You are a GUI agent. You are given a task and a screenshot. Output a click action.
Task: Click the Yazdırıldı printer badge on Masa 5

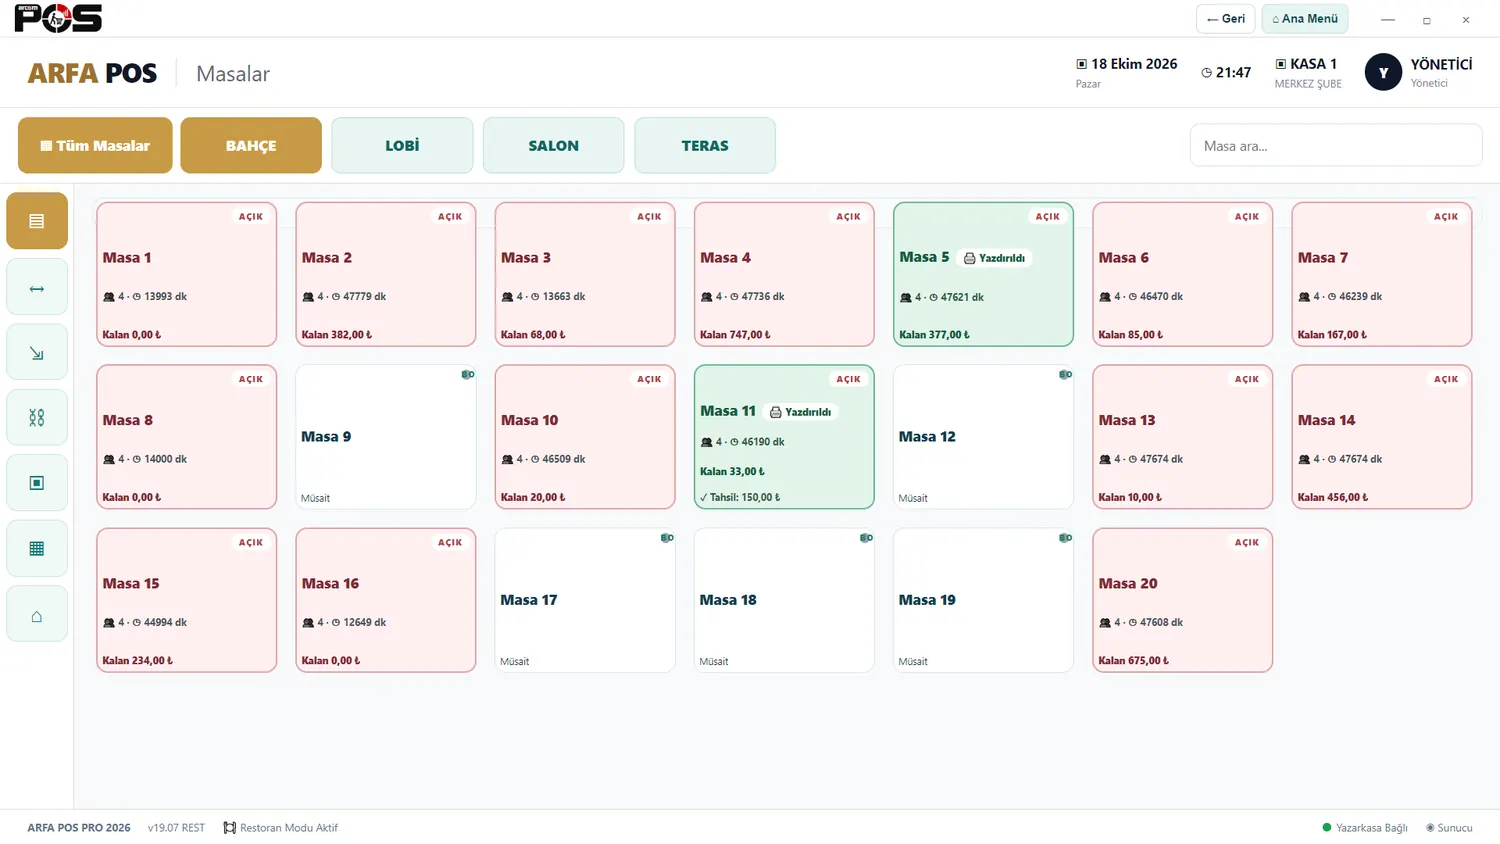[x=995, y=258]
